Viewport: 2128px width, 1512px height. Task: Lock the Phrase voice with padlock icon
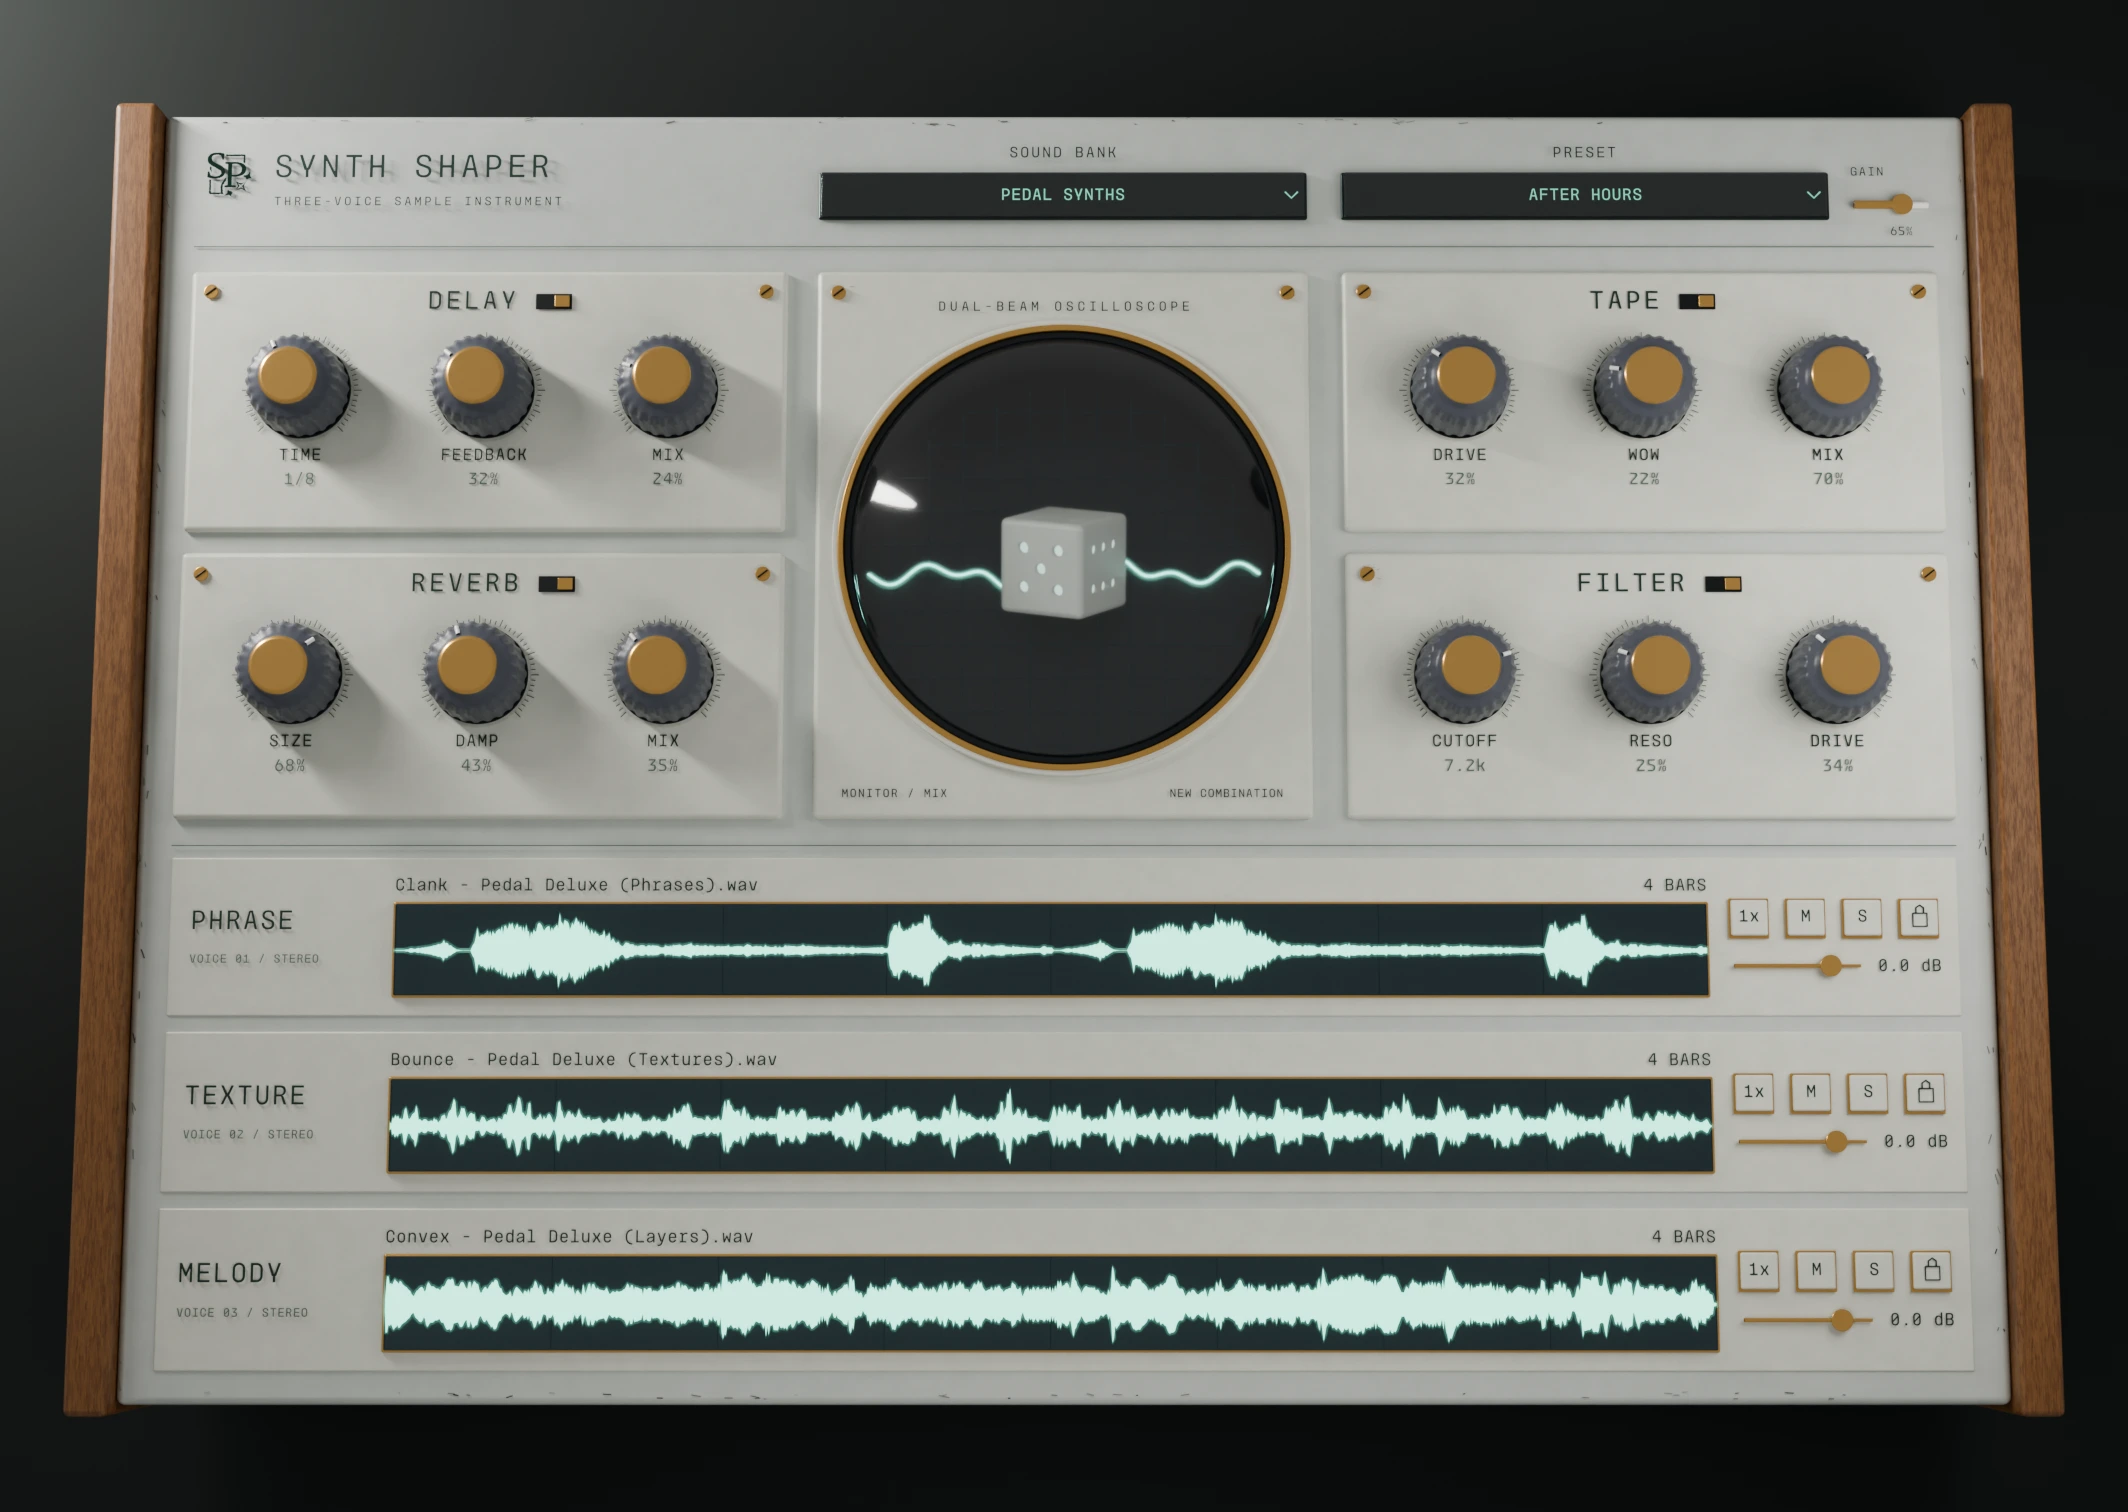pyautogui.click(x=1919, y=917)
